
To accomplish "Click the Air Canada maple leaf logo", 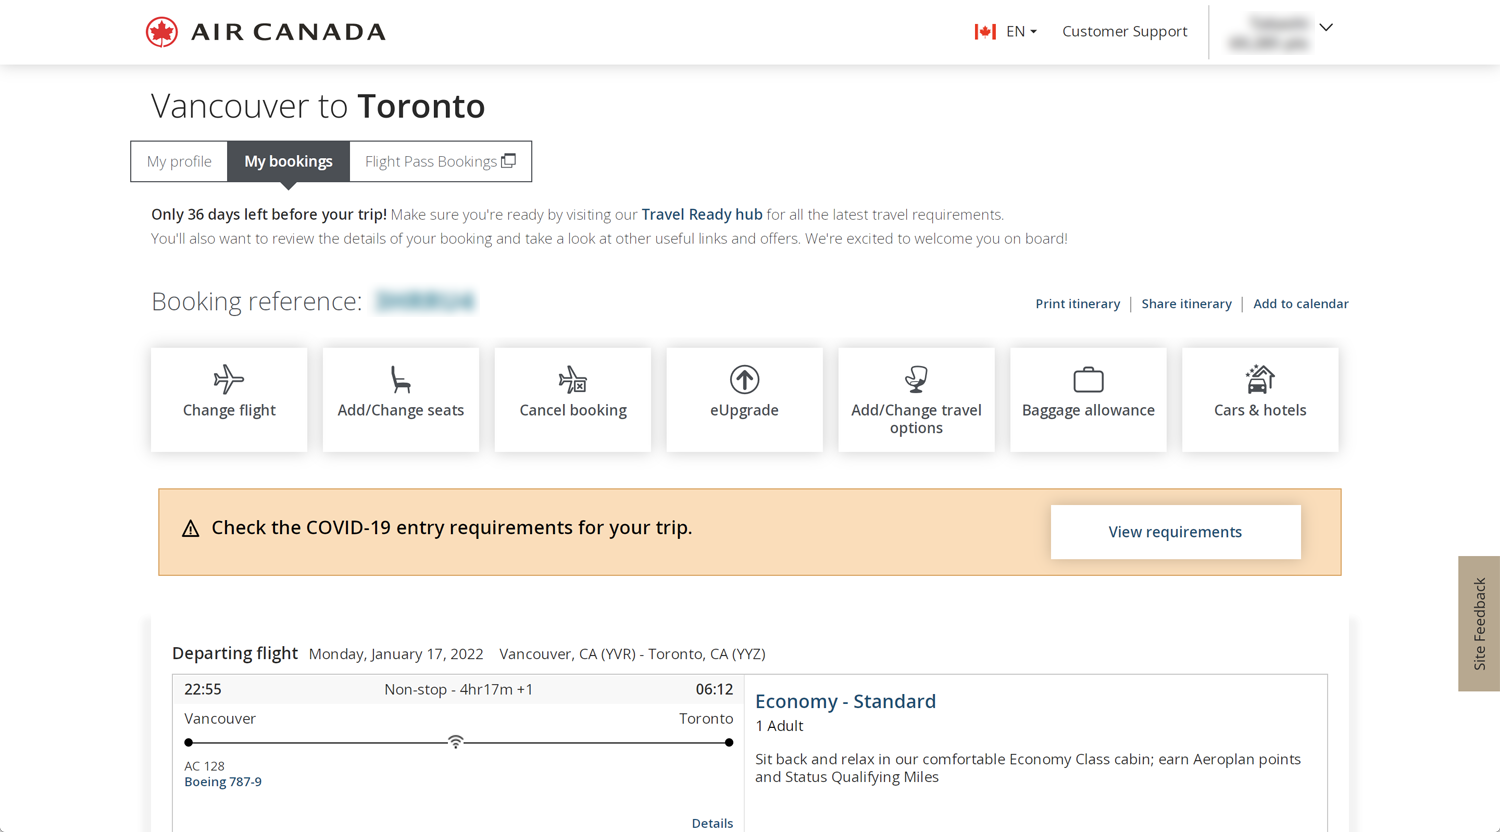I will (x=161, y=32).
